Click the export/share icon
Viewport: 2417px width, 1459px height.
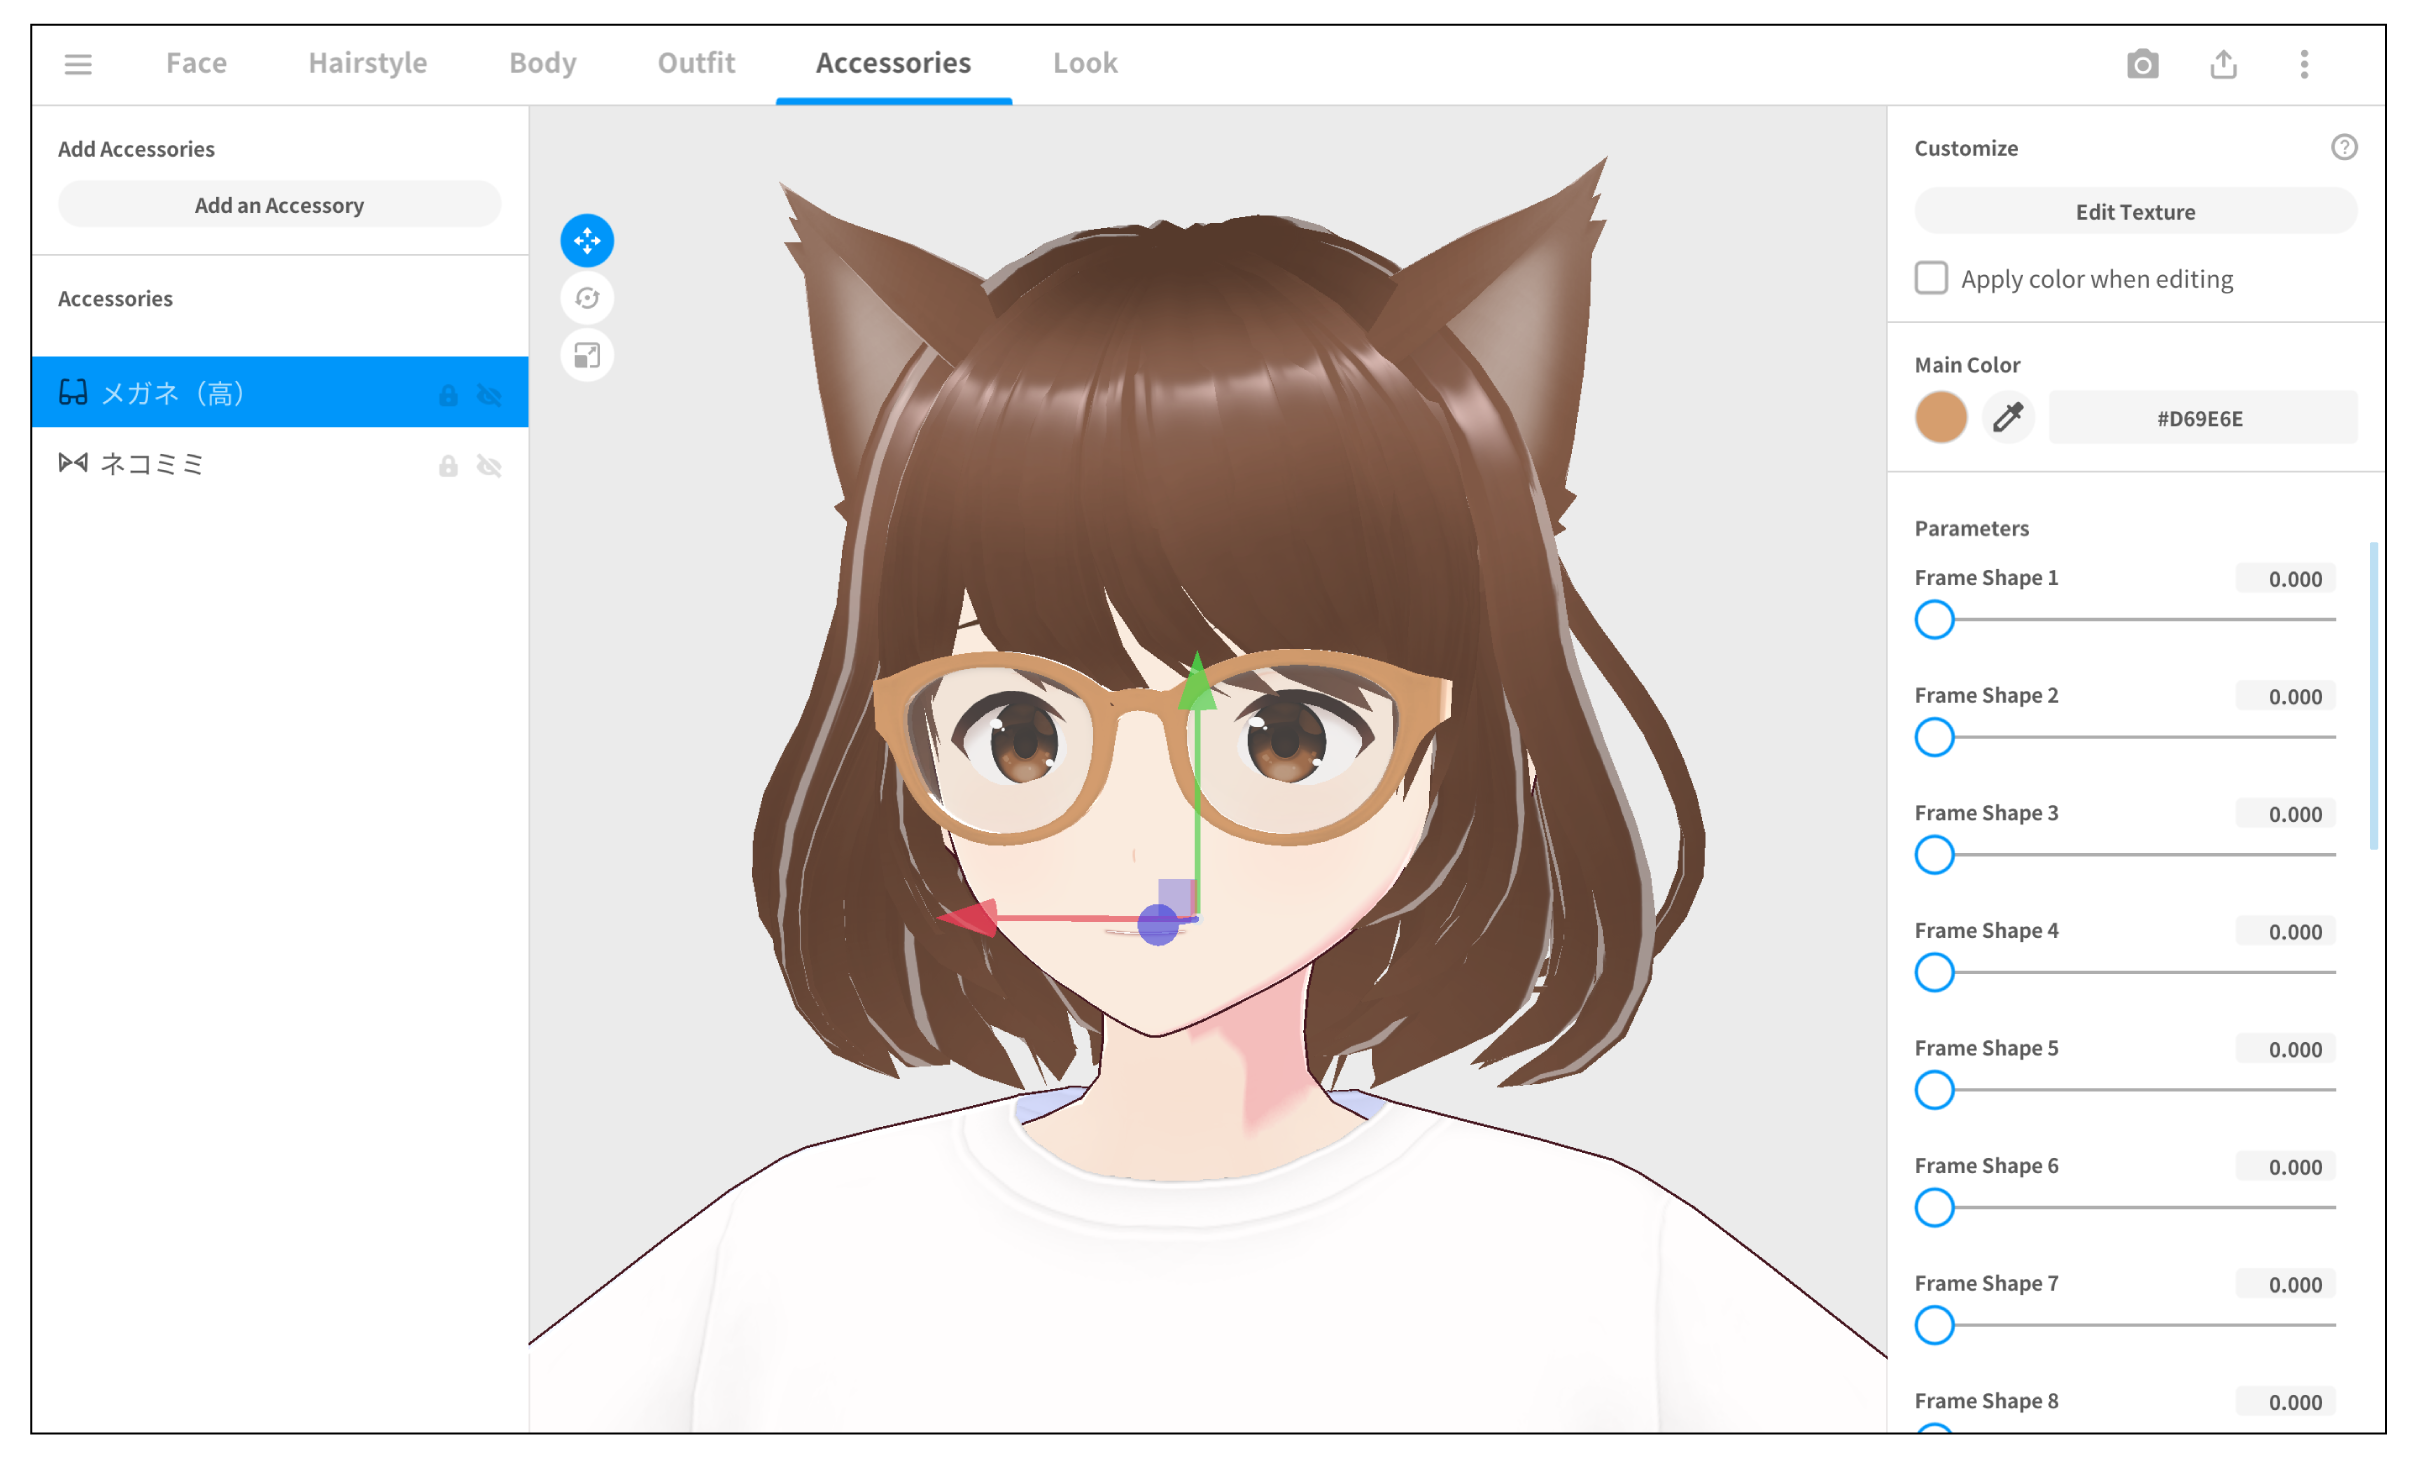2224,64
